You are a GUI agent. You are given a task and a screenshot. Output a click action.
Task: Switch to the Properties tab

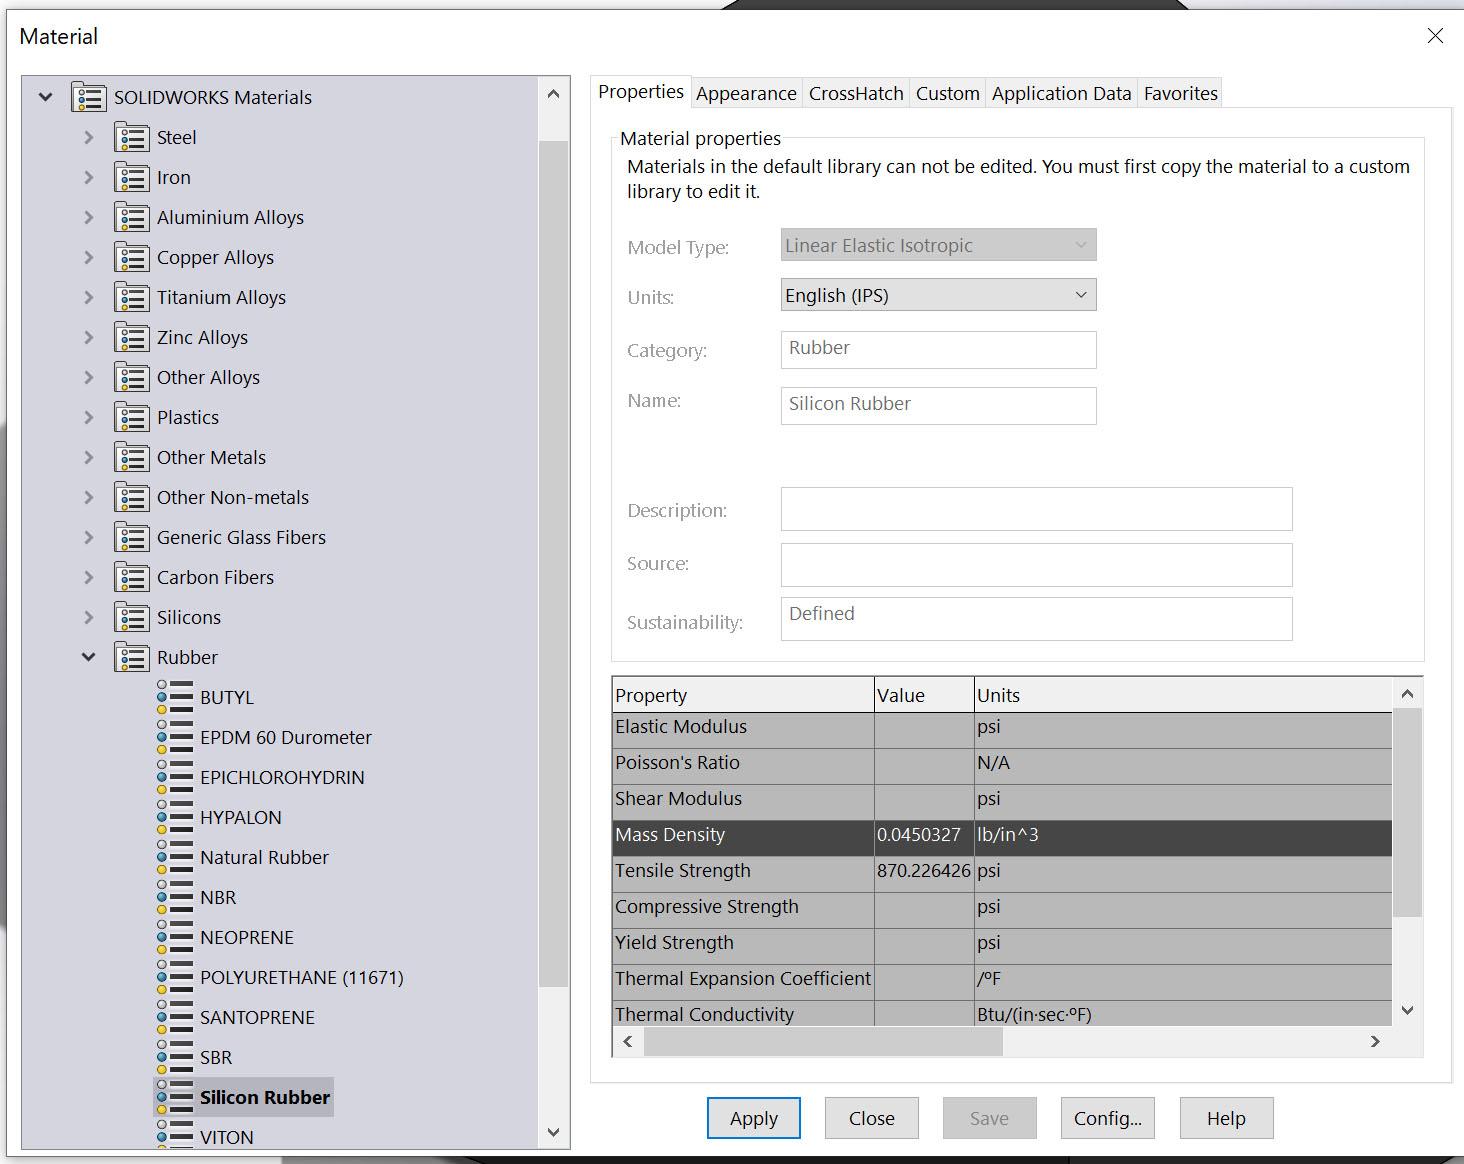click(641, 92)
